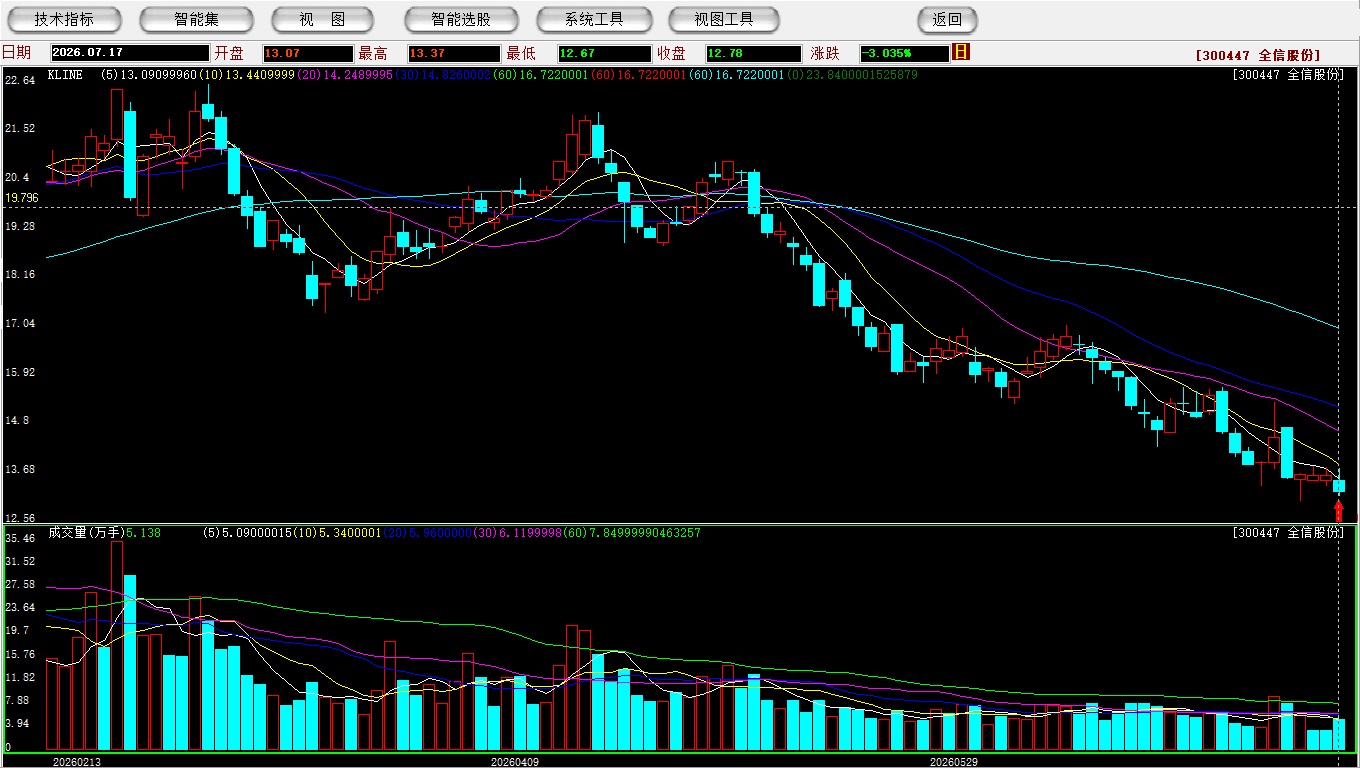Click the 最低 value 12.67

point(605,53)
